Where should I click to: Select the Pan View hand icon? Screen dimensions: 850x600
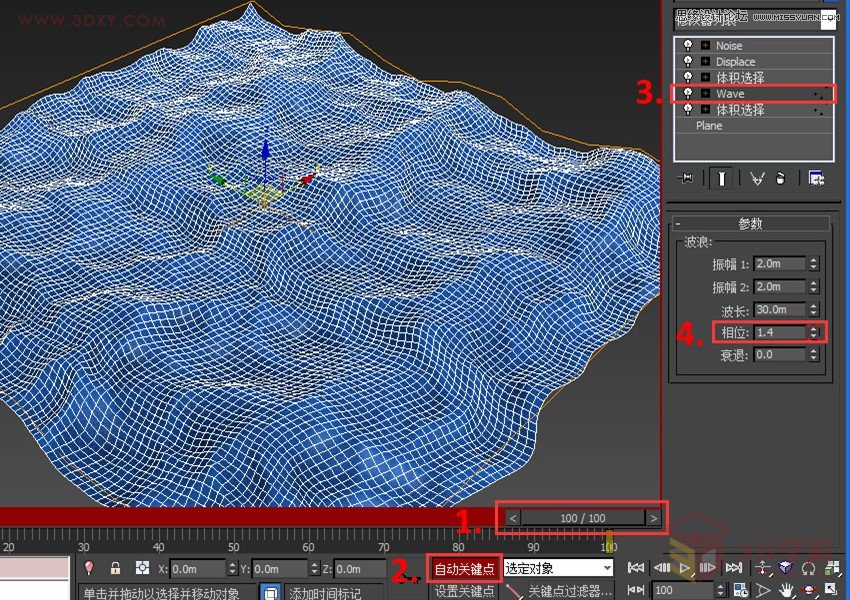tap(785, 590)
